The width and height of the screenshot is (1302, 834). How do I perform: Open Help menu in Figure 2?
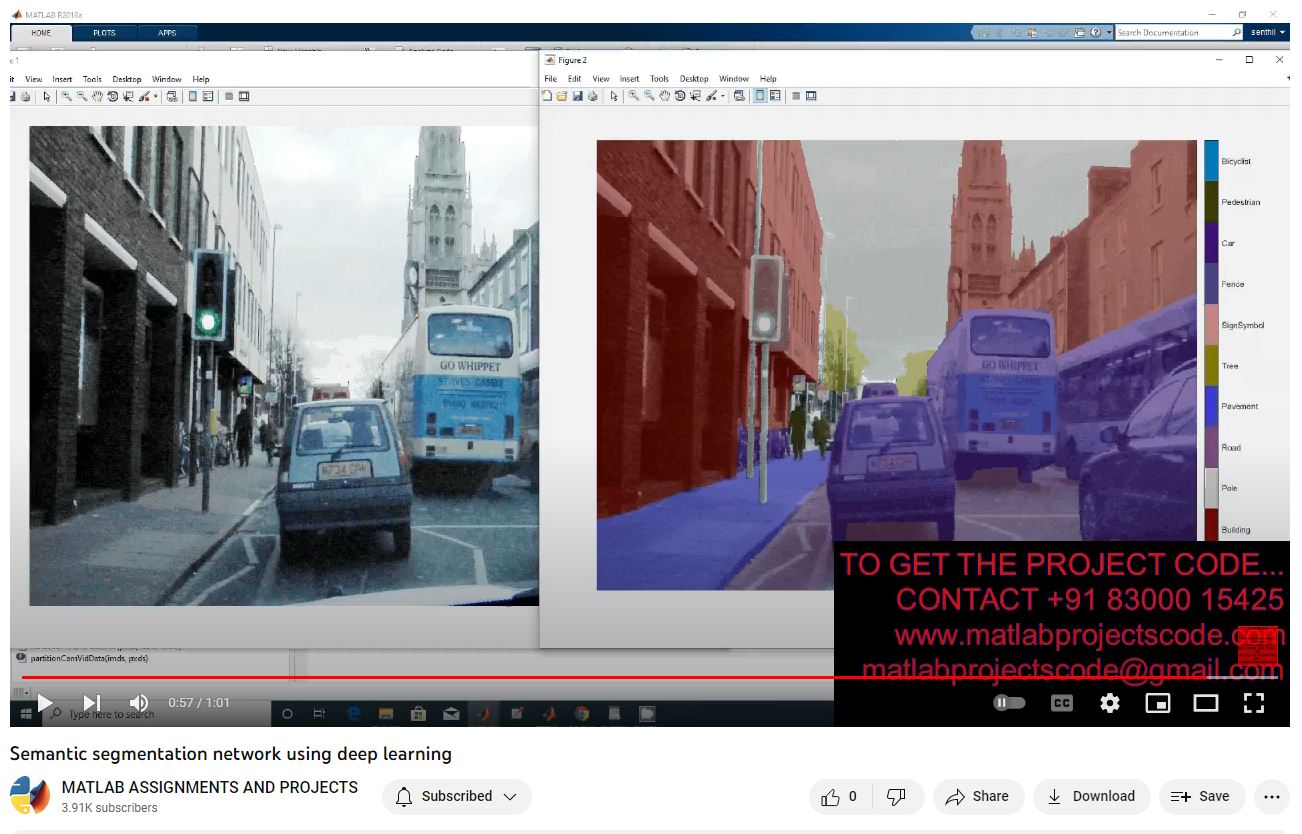pos(768,79)
